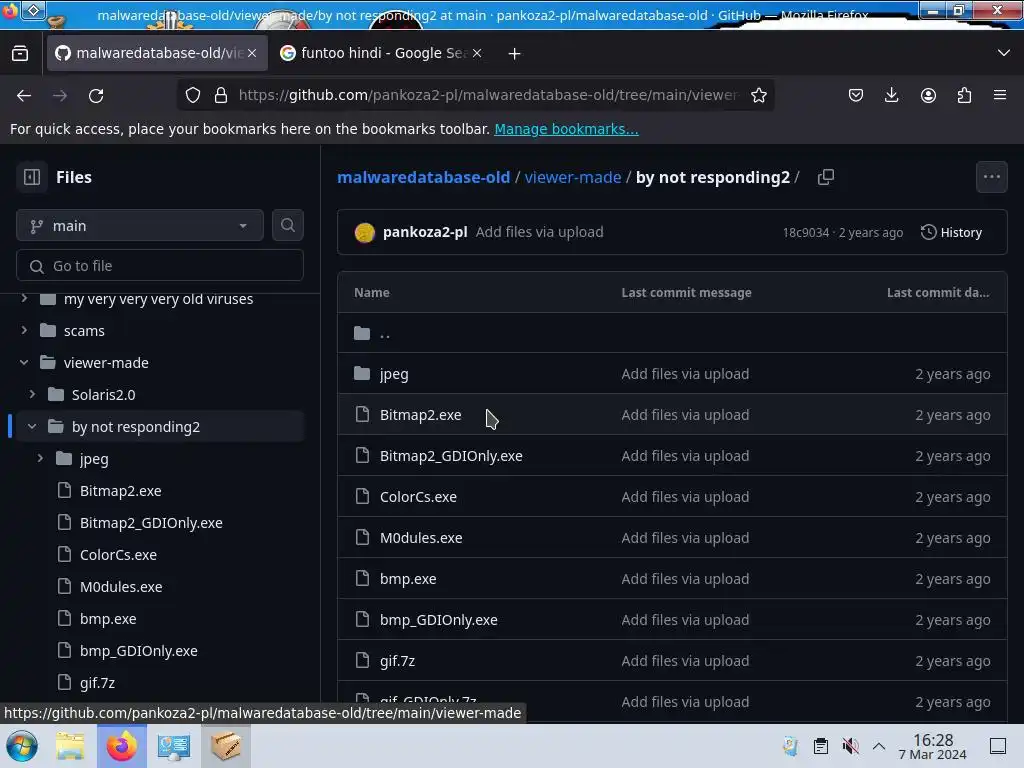Open the main branch selector dropdown
Image resolution: width=1024 pixels, height=768 pixels.
pos(140,225)
